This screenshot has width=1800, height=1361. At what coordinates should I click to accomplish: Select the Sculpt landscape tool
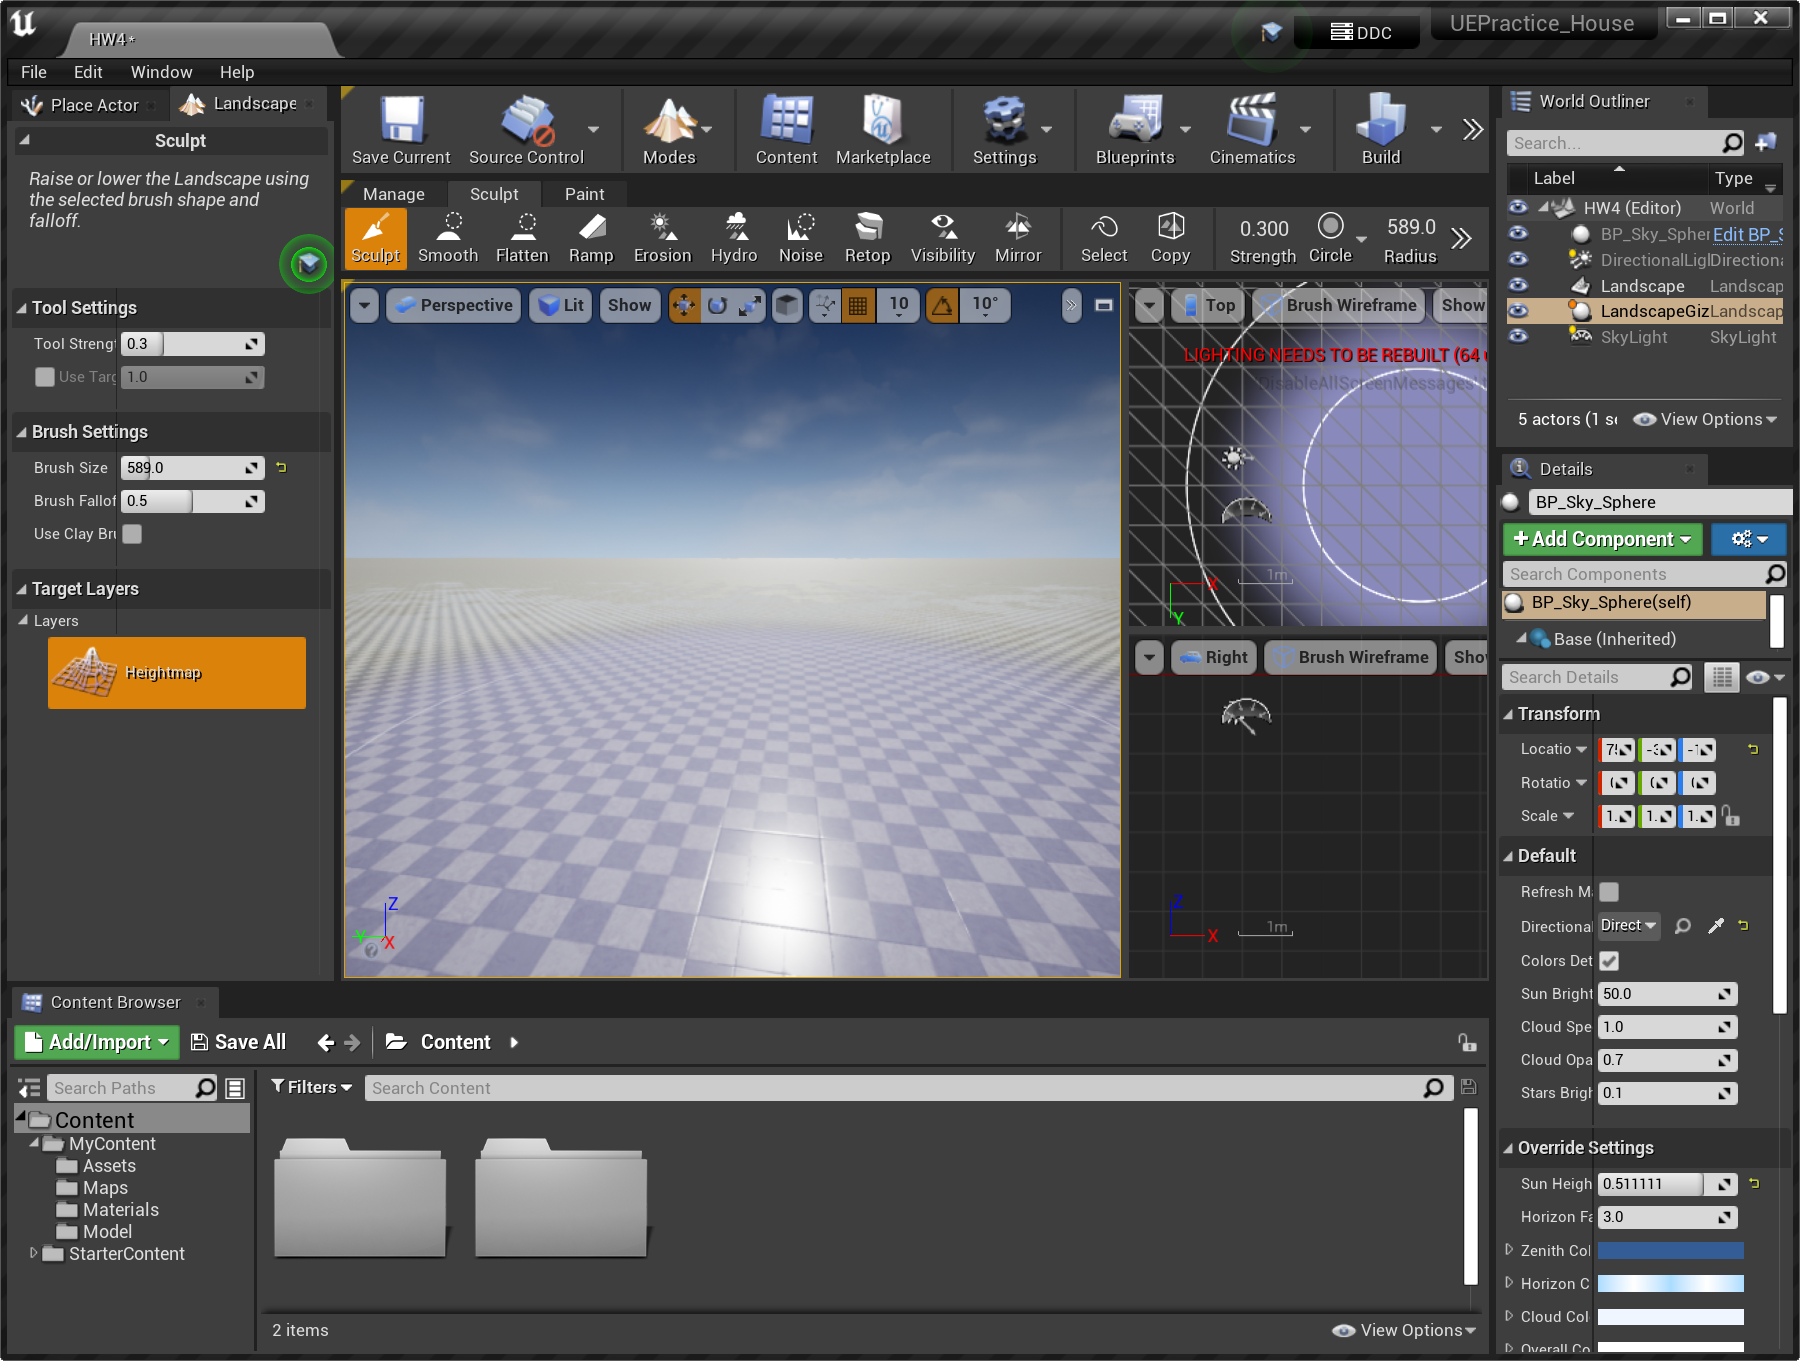pos(376,239)
